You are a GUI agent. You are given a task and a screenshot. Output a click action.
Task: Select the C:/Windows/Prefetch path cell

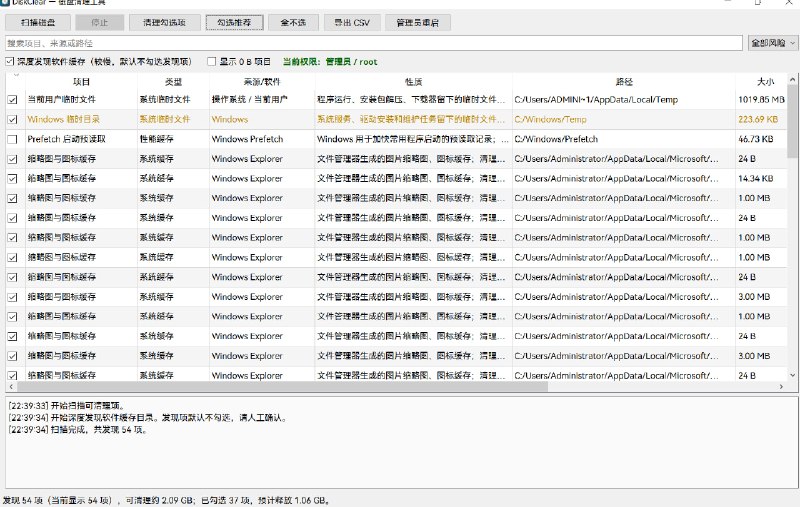tap(623, 139)
